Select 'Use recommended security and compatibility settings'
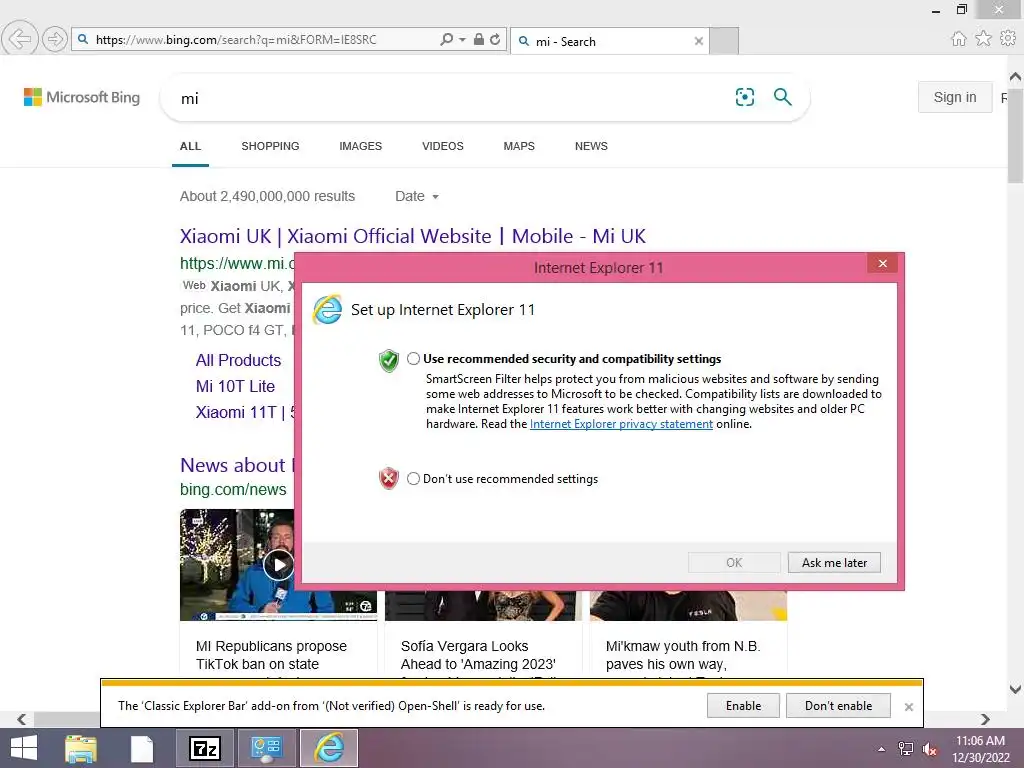1024x768 pixels. [413, 359]
